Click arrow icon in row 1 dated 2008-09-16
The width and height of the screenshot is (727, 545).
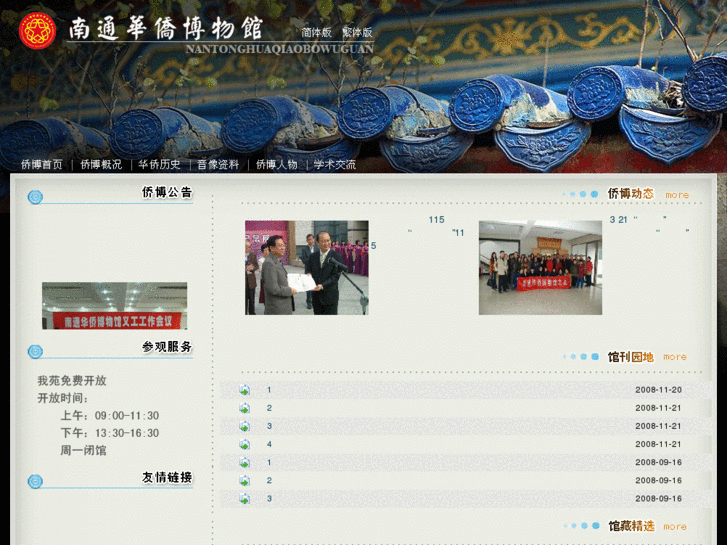(244, 462)
